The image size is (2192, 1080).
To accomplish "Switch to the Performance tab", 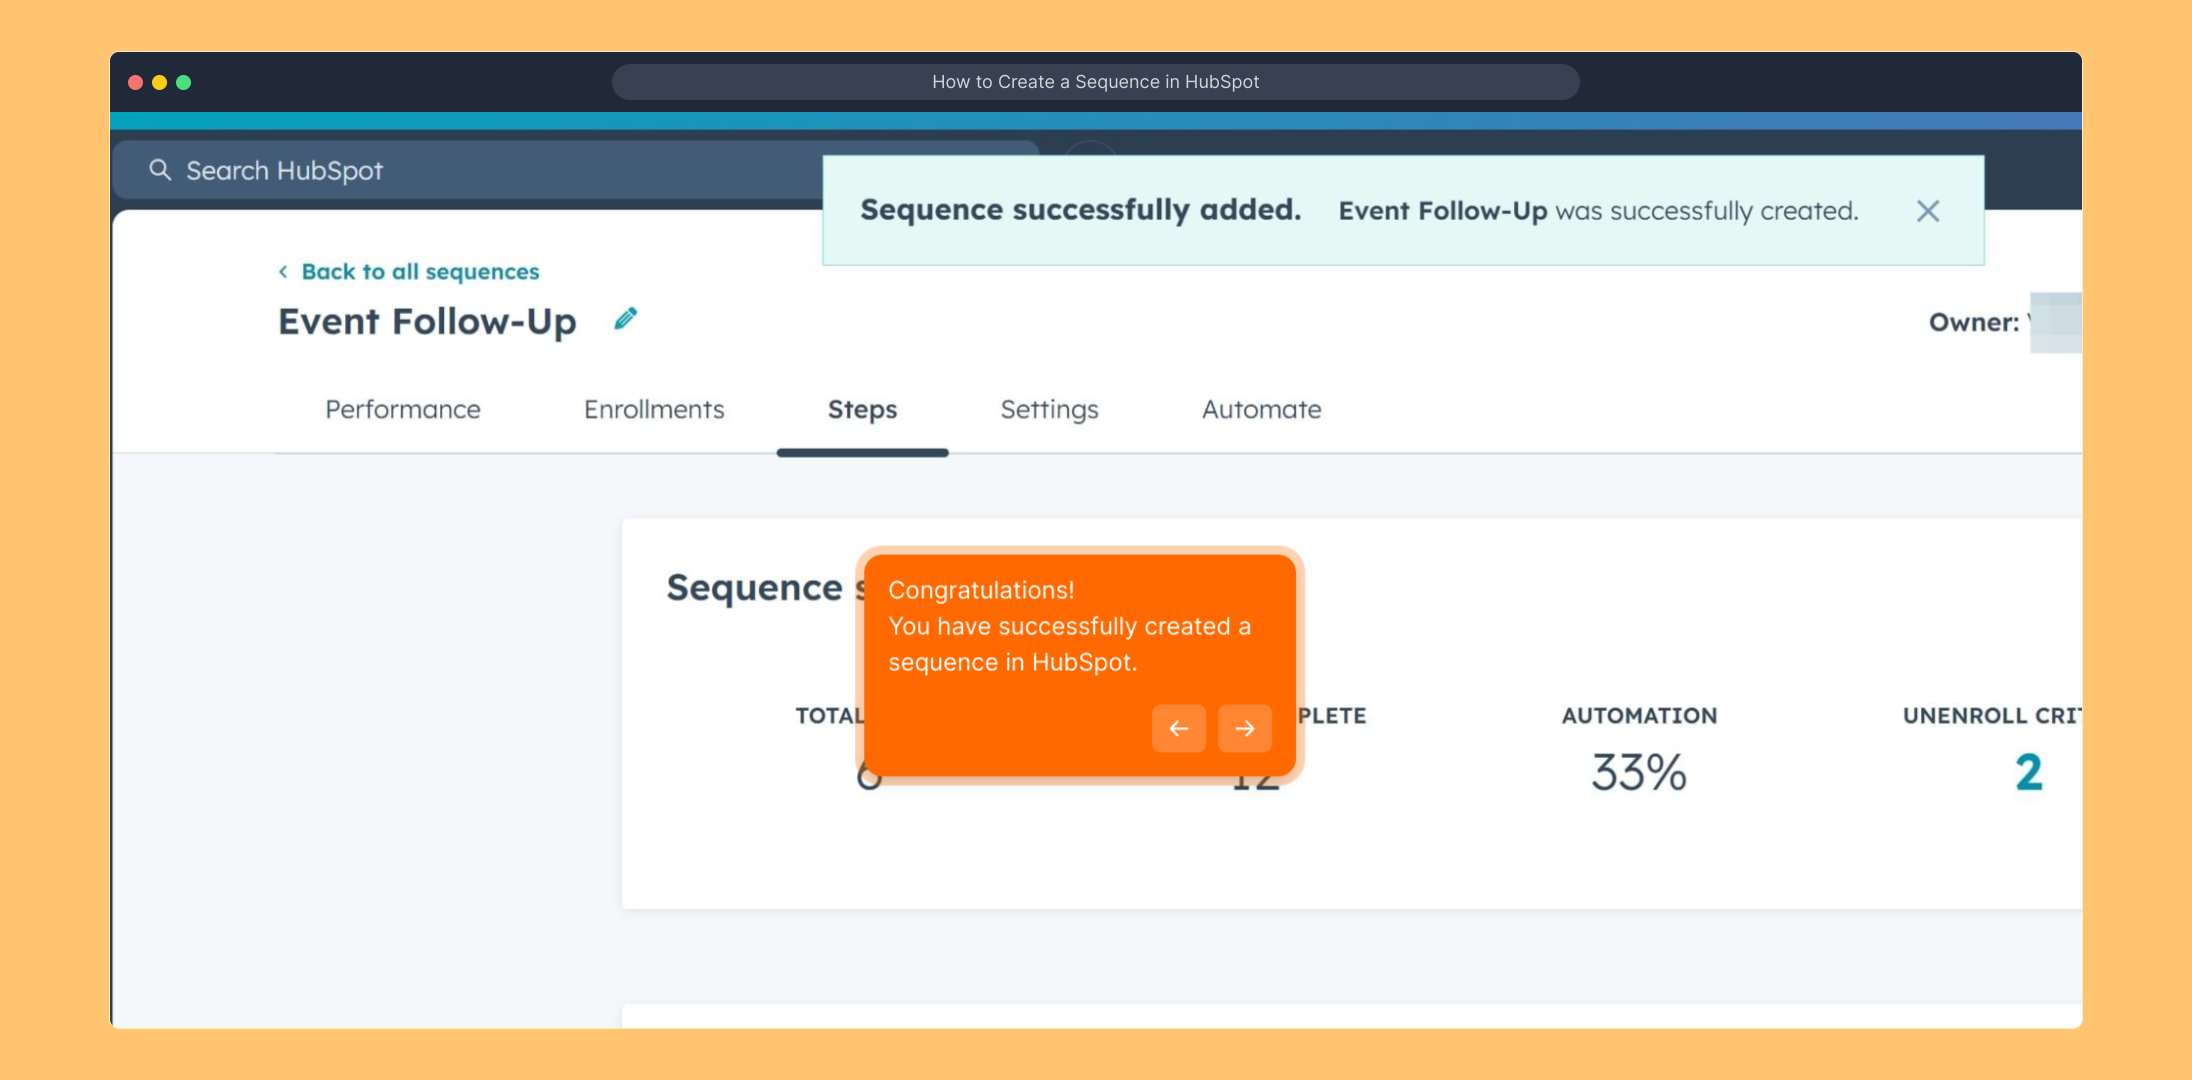I will 402,410.
